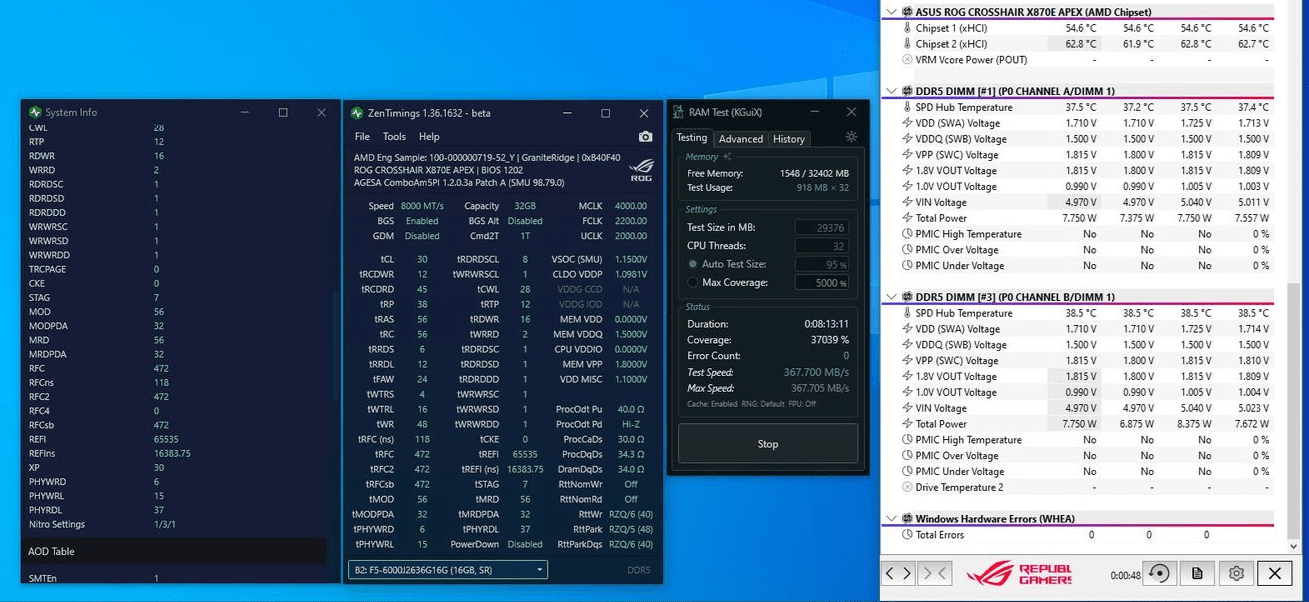Click the CPU Threads input field
Image resolution: width=1309 pixels, height=602 pixels.
coord(822,246)
